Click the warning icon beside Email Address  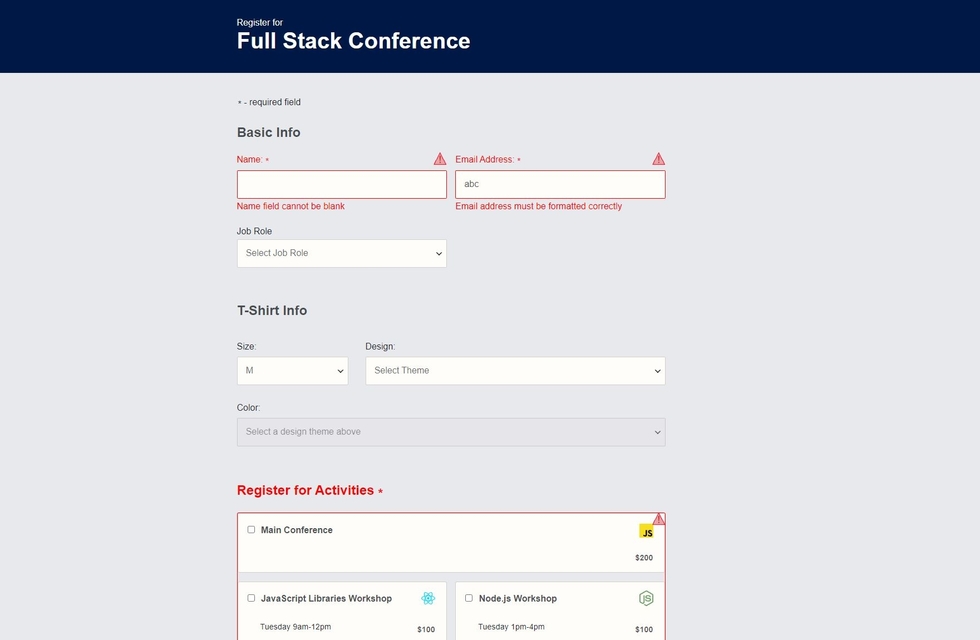pyautogui.click(x=658, y=159)
